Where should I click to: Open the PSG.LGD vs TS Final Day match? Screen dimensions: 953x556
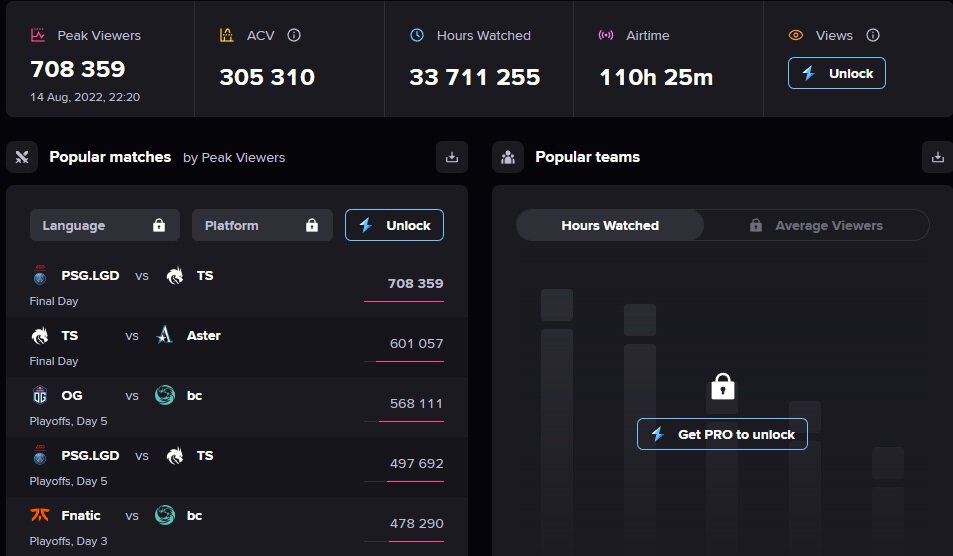coord(236,286)
